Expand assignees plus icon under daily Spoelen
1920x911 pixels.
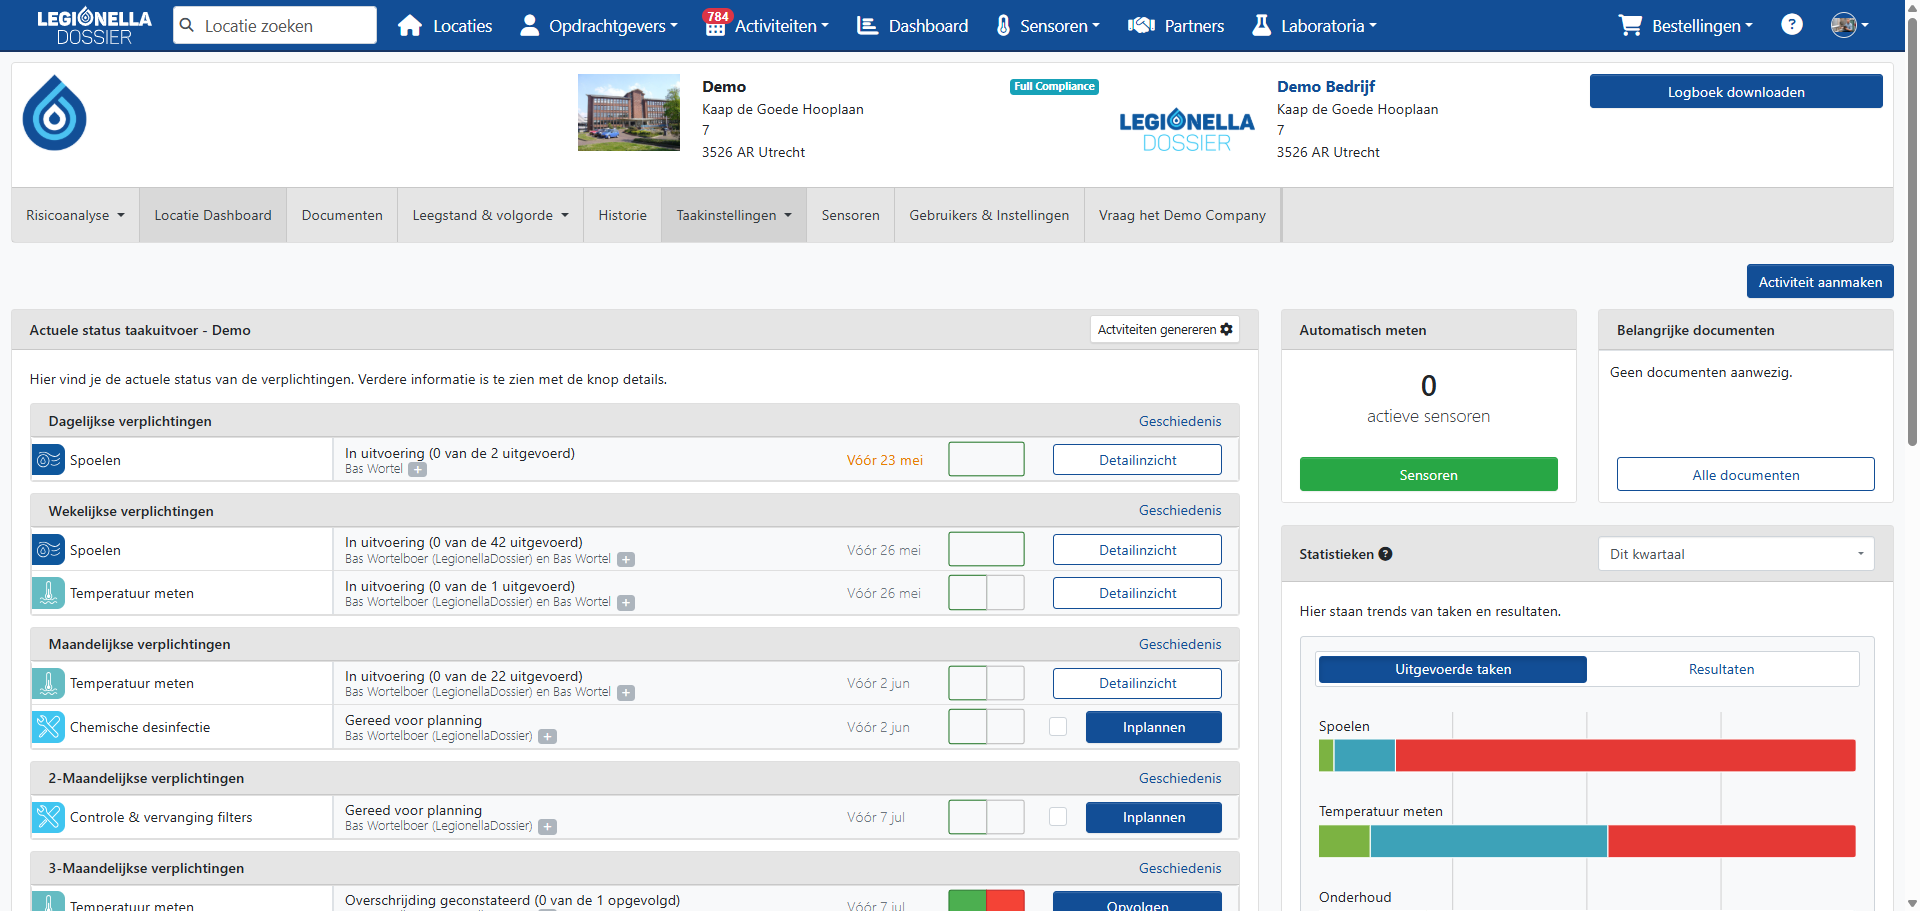pyautogui.click(x=417, y=470)
